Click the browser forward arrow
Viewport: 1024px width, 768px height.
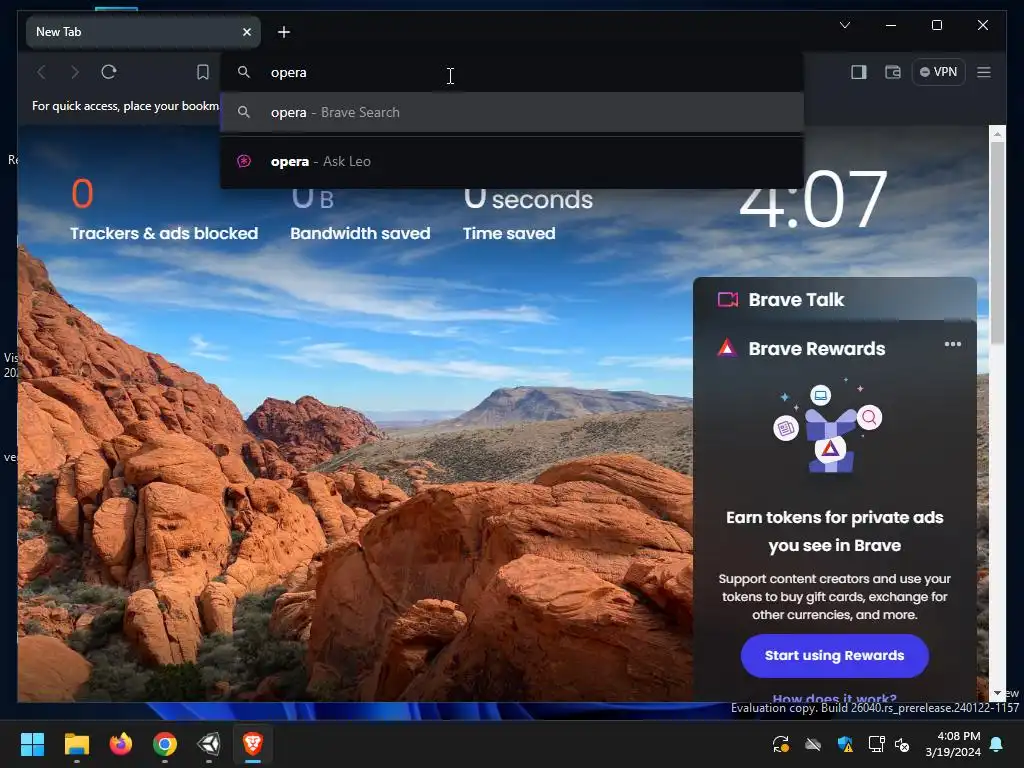click(74, 72)
